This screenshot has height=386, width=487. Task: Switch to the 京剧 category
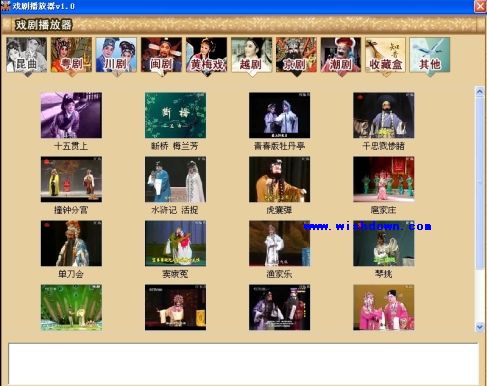pos(296,55)
